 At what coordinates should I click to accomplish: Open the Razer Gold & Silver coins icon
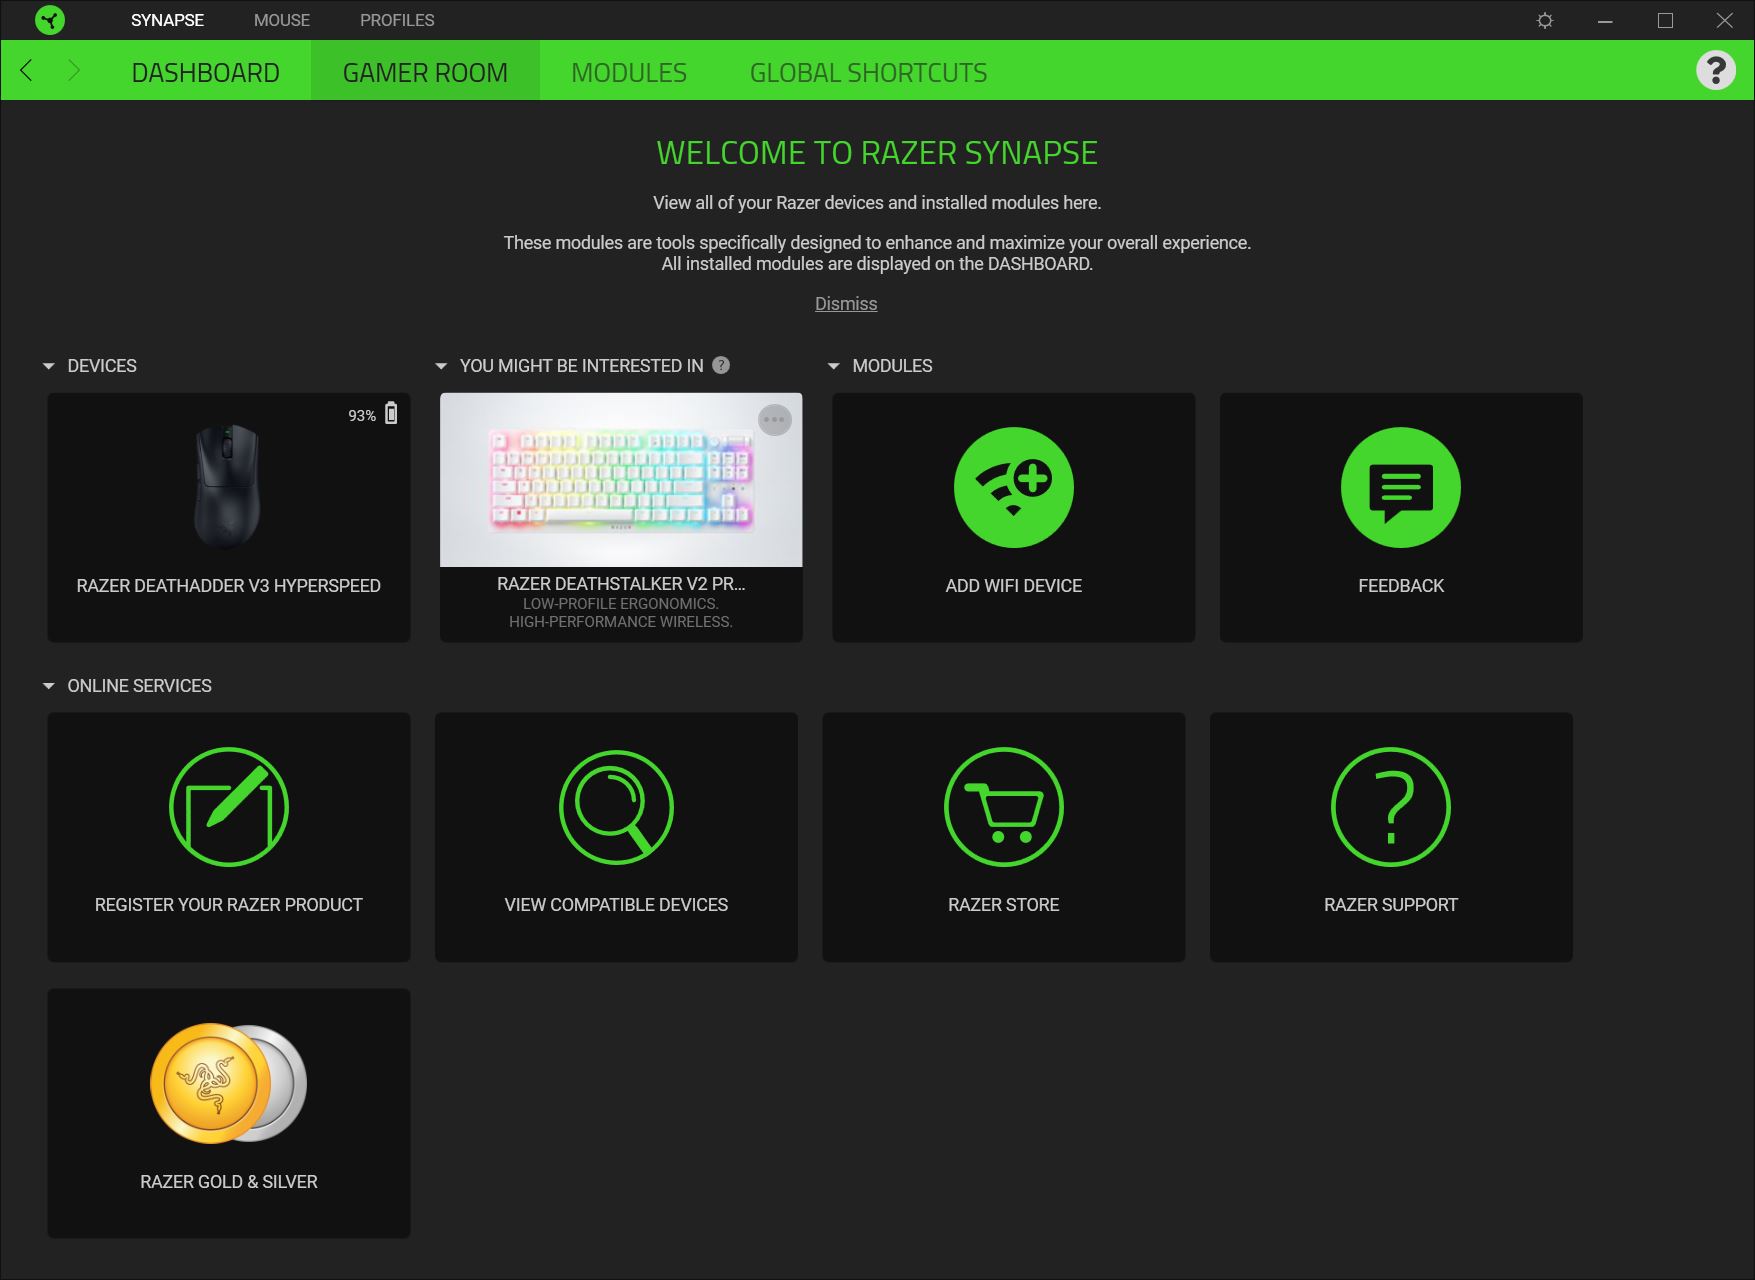point(229,1083)
